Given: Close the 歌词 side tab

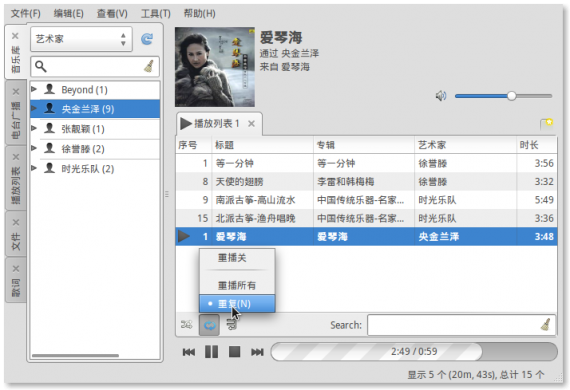Looking at the screenshot, I should coord(16,269).
